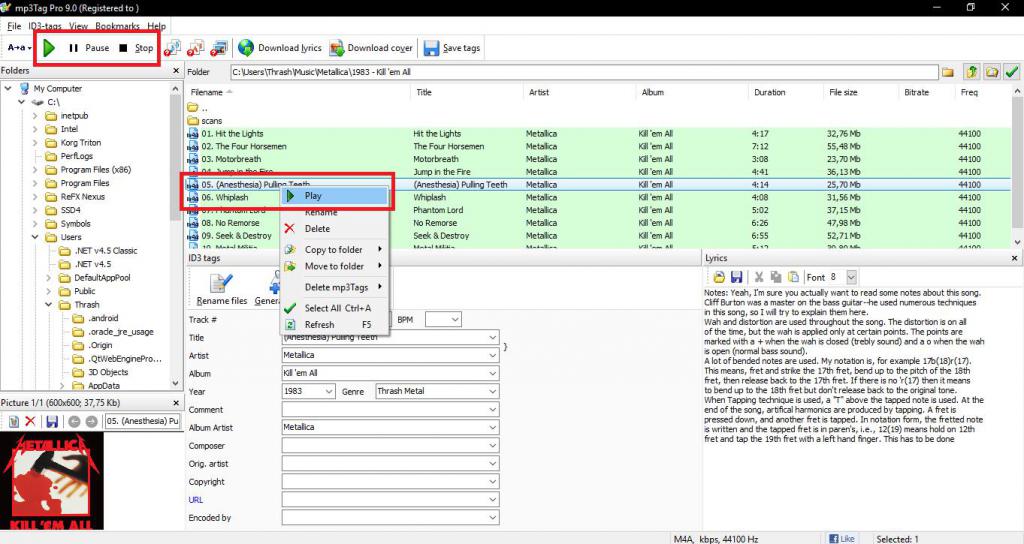Save lyrics with the Lyrics panel floppy icon

tap(737, 277)
